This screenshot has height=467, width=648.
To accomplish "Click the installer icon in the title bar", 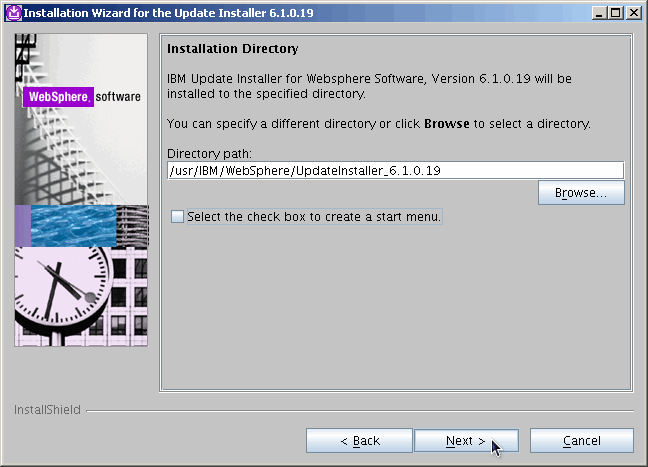I will coord(12,12).
